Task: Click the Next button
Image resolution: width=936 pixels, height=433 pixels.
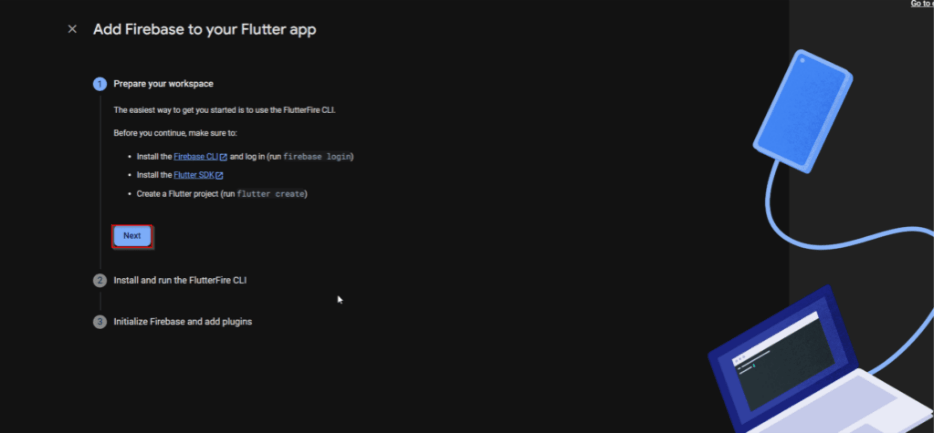Action: (x=132, y=236)
